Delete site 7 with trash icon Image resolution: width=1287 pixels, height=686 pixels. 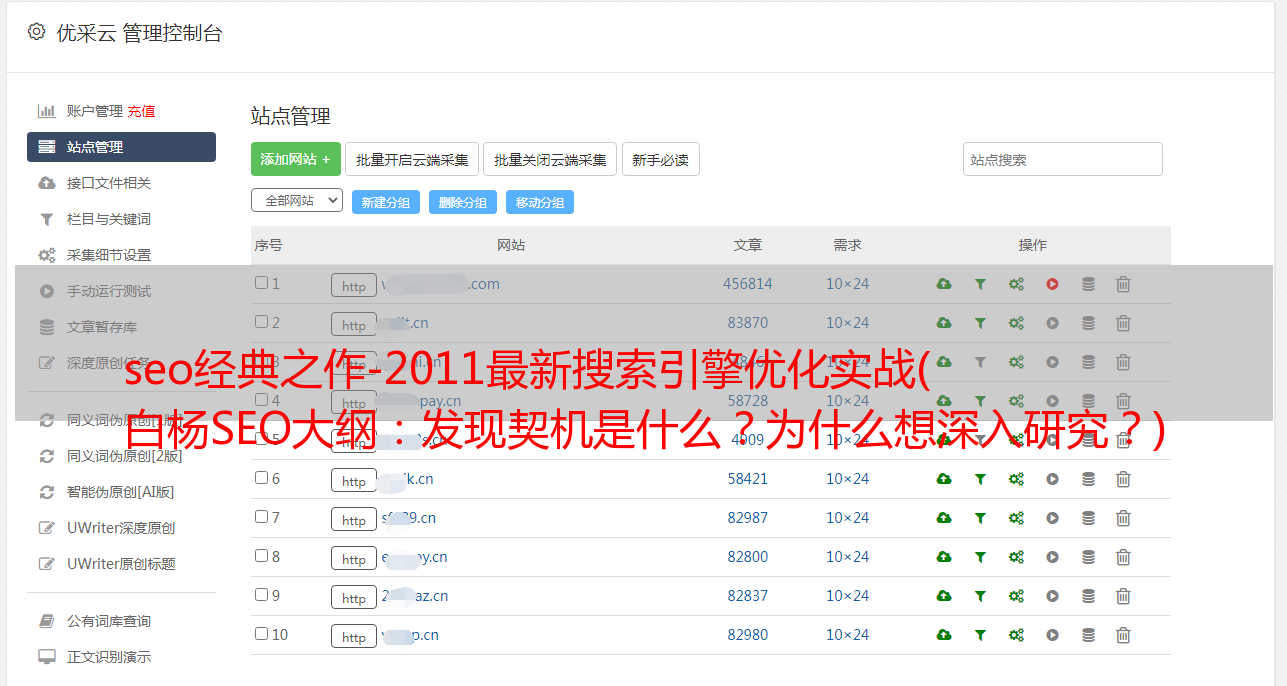point(1123,518)
